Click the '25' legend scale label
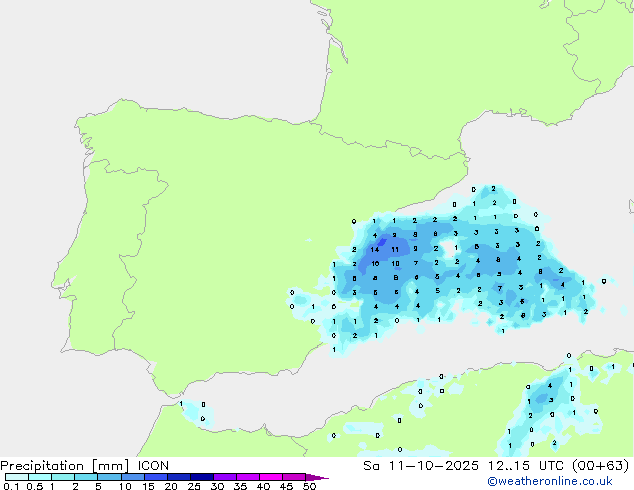Screen dimensions: 634x490 pyautogui.click(x=194, y=486)
